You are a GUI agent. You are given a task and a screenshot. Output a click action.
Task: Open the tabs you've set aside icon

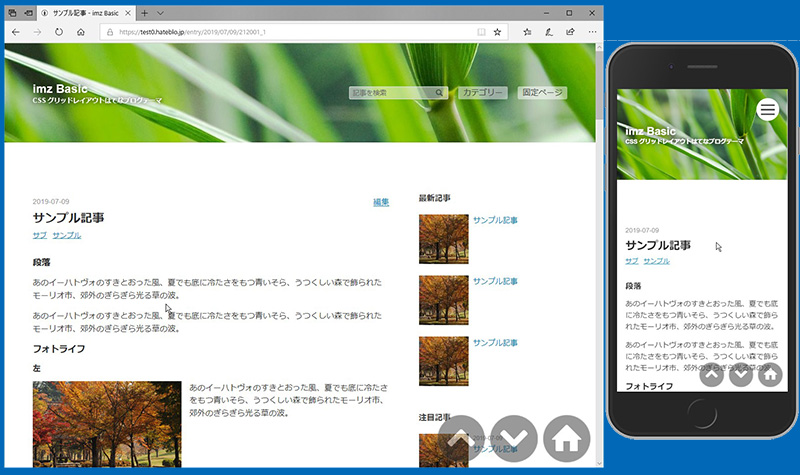pyautogui.click(x=12, y=13)
